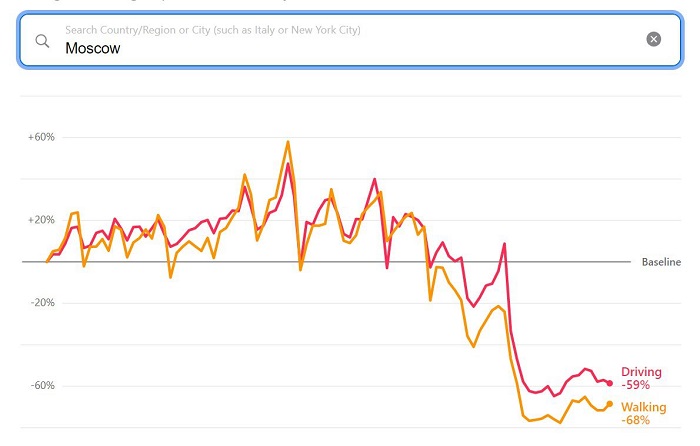Screen dimensions: 700x446
Task: Click the Baseline label
Action: pyautogui.click(x=661, y=262)
